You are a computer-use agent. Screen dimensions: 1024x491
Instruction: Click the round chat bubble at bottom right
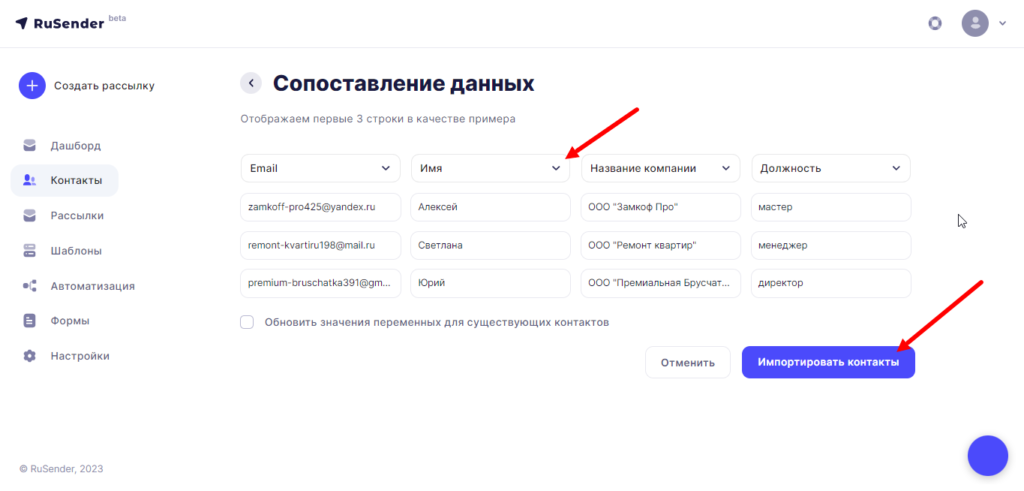988,456
